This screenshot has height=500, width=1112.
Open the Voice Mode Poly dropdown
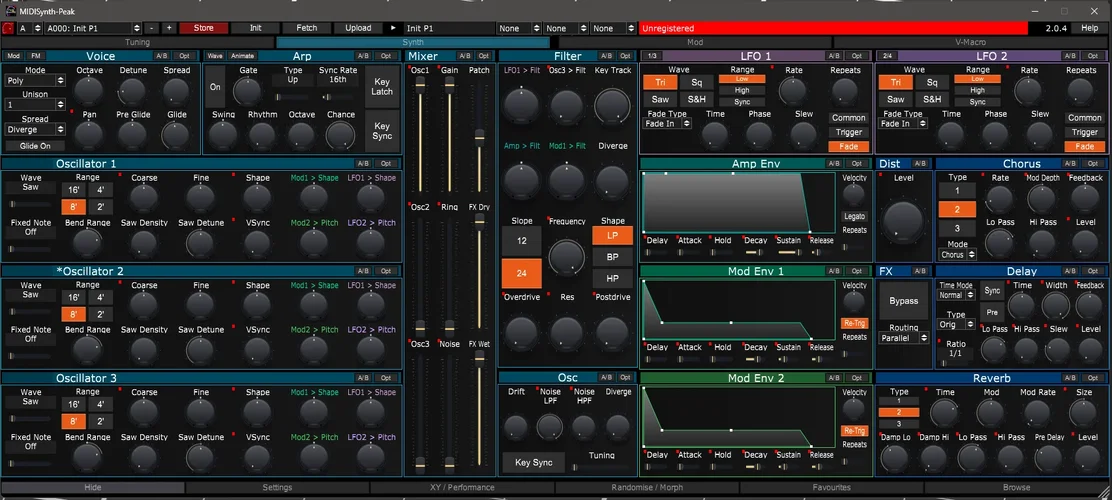[x=35, y=80]
